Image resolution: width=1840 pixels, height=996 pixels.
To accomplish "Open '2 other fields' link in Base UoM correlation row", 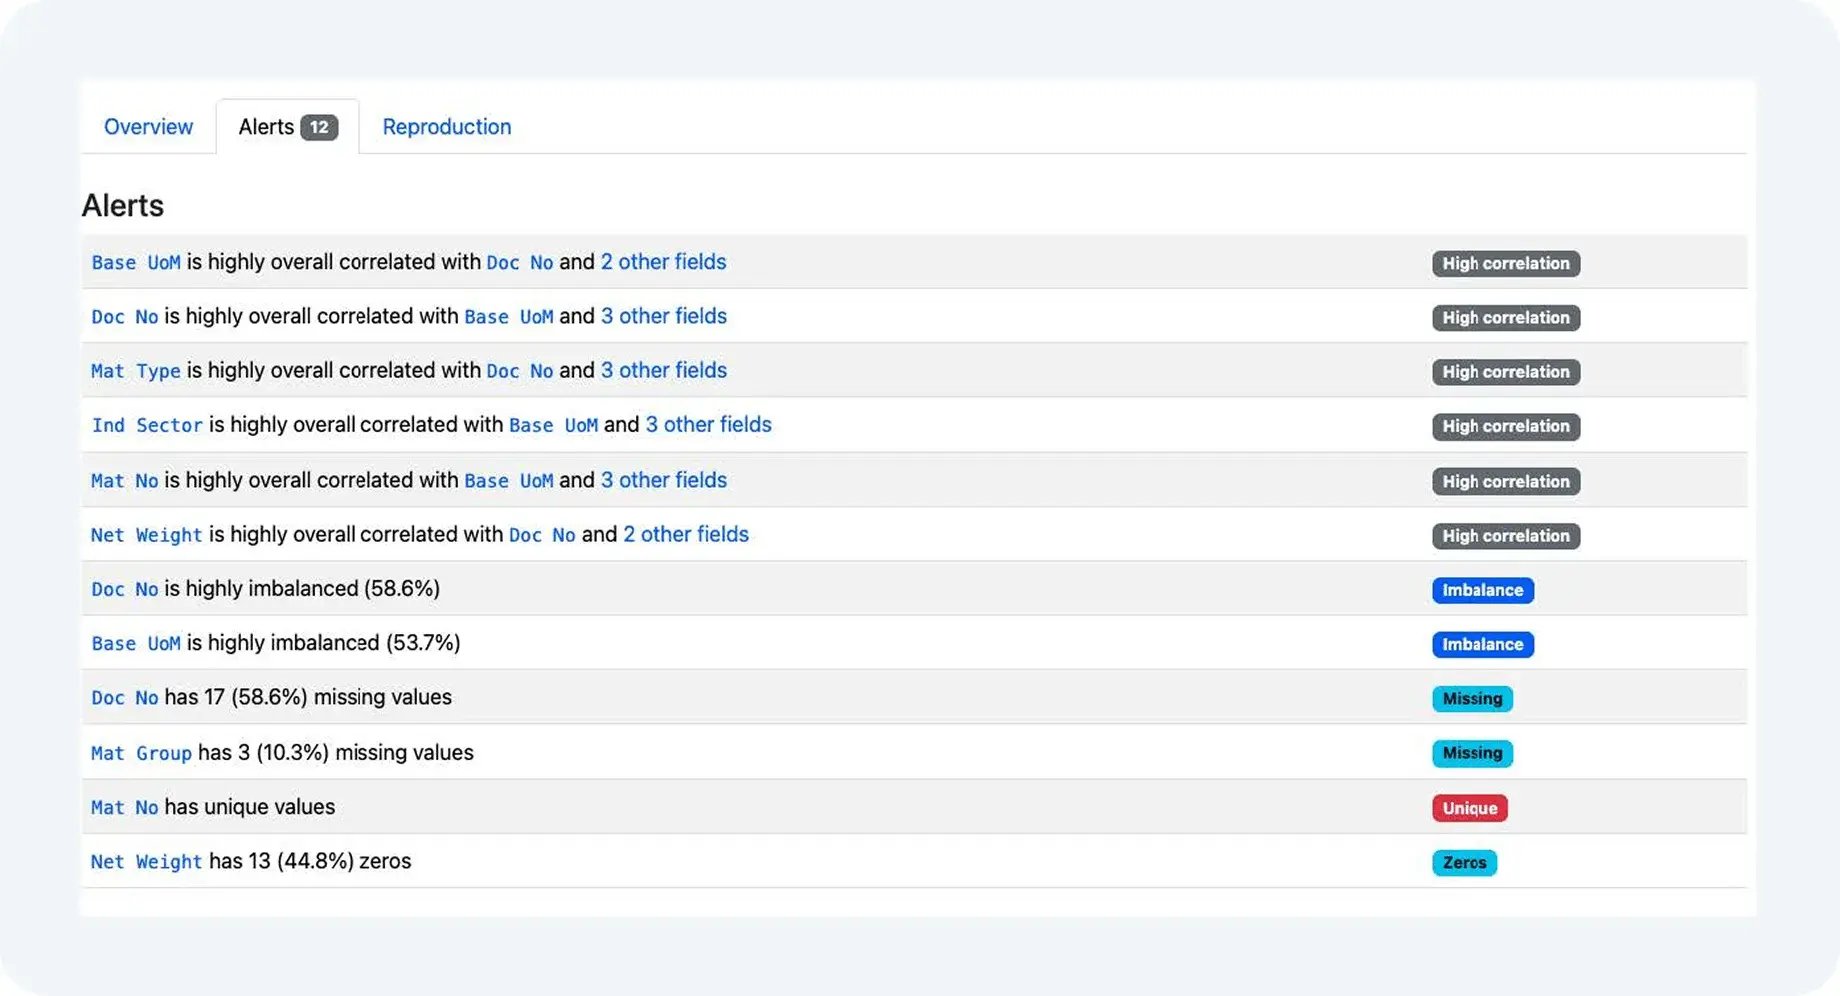I will click(663, 262).
